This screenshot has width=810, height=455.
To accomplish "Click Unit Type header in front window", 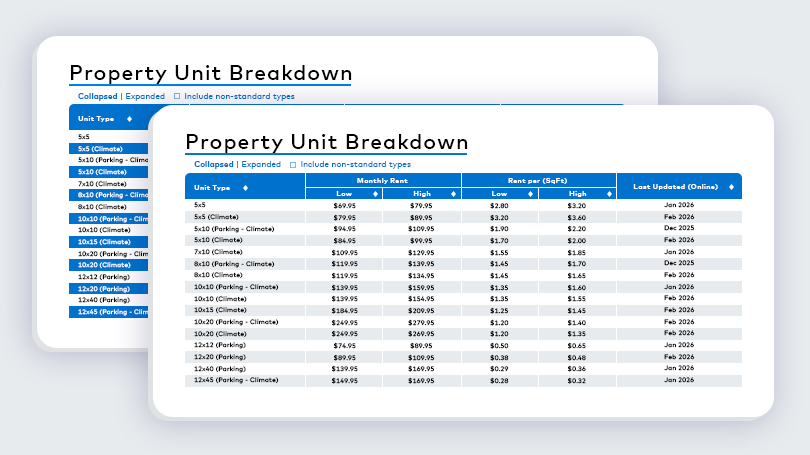I will tap(212, 188).
